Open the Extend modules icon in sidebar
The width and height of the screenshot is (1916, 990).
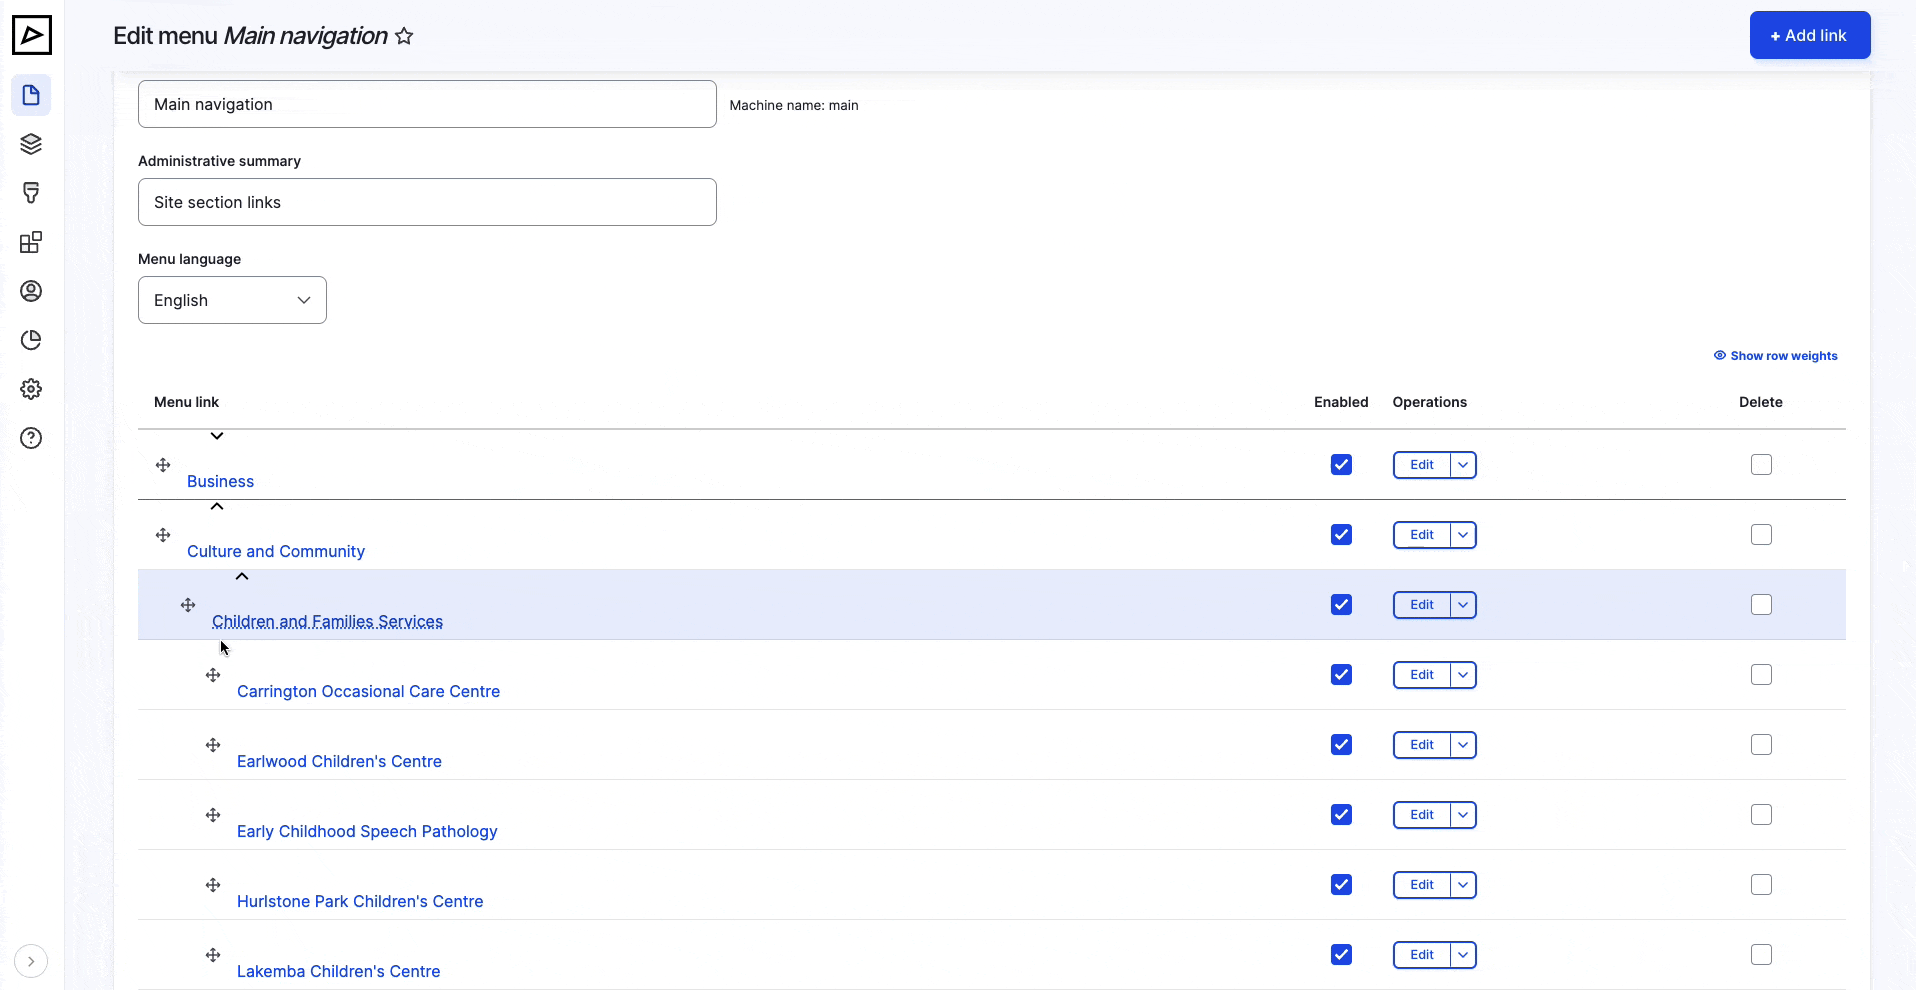31,242
